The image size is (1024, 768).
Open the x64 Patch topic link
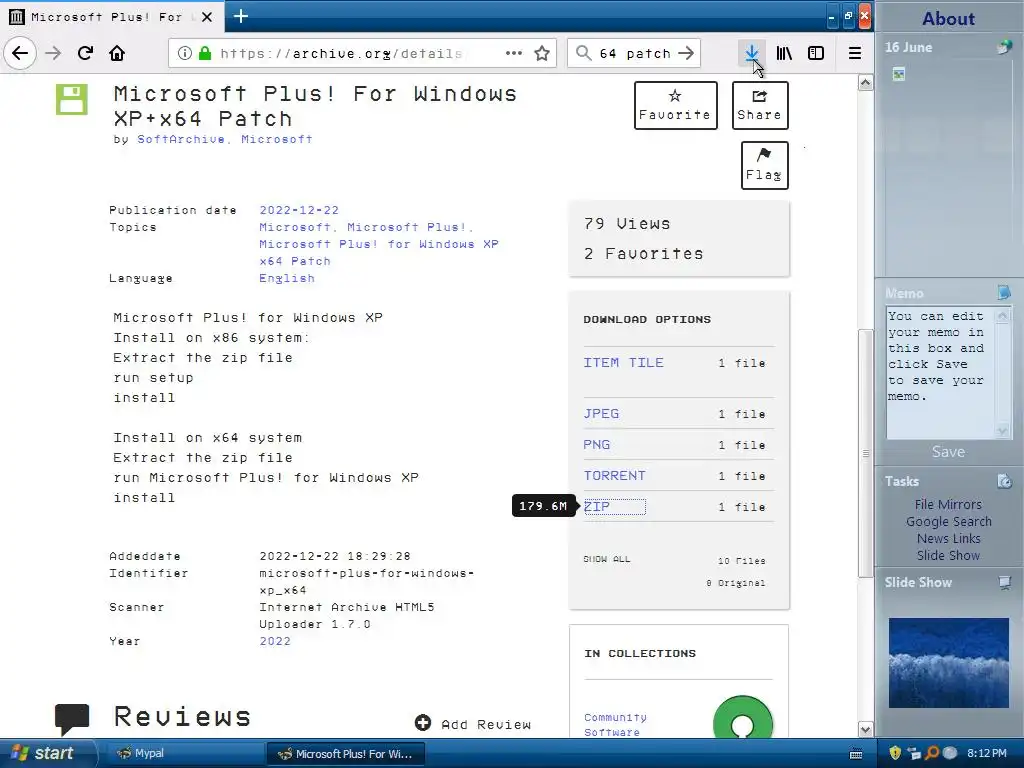[295, 261]
